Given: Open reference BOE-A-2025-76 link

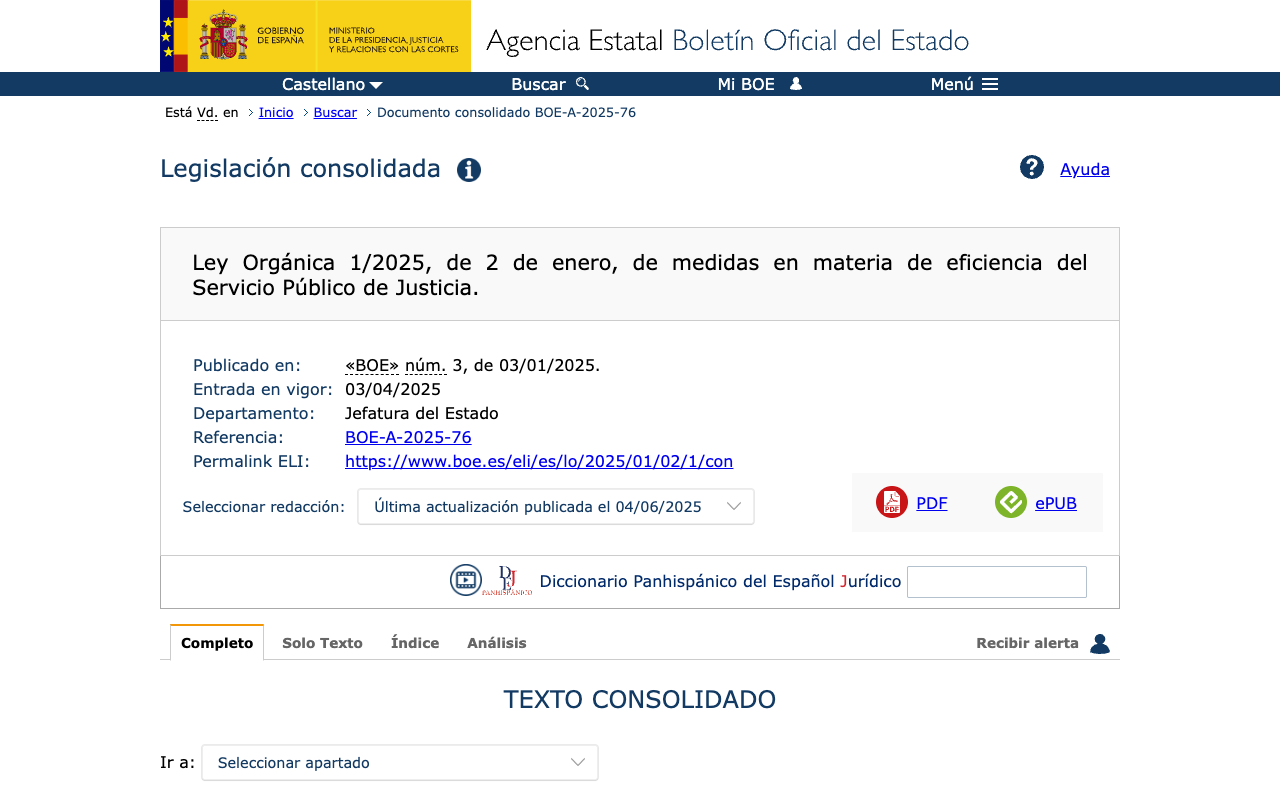Looking at the screenshot, I should pos(408,437).
